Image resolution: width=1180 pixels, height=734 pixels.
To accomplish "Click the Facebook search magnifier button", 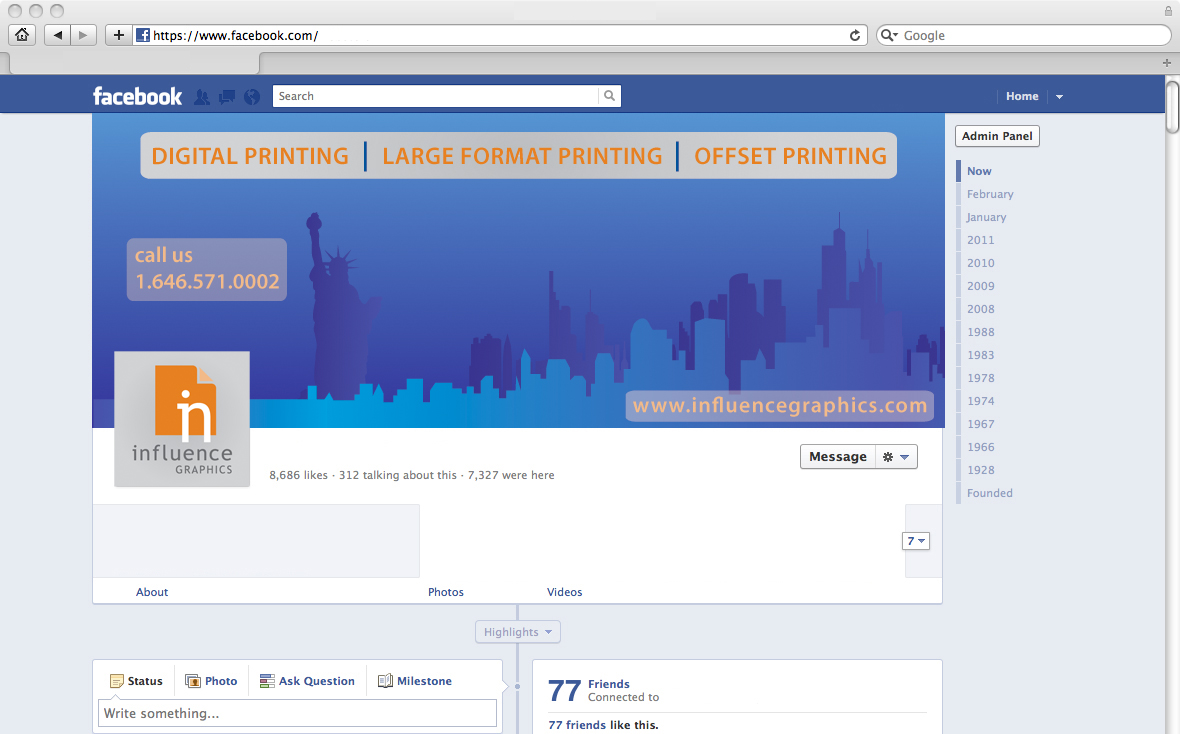I will (610, 96).
